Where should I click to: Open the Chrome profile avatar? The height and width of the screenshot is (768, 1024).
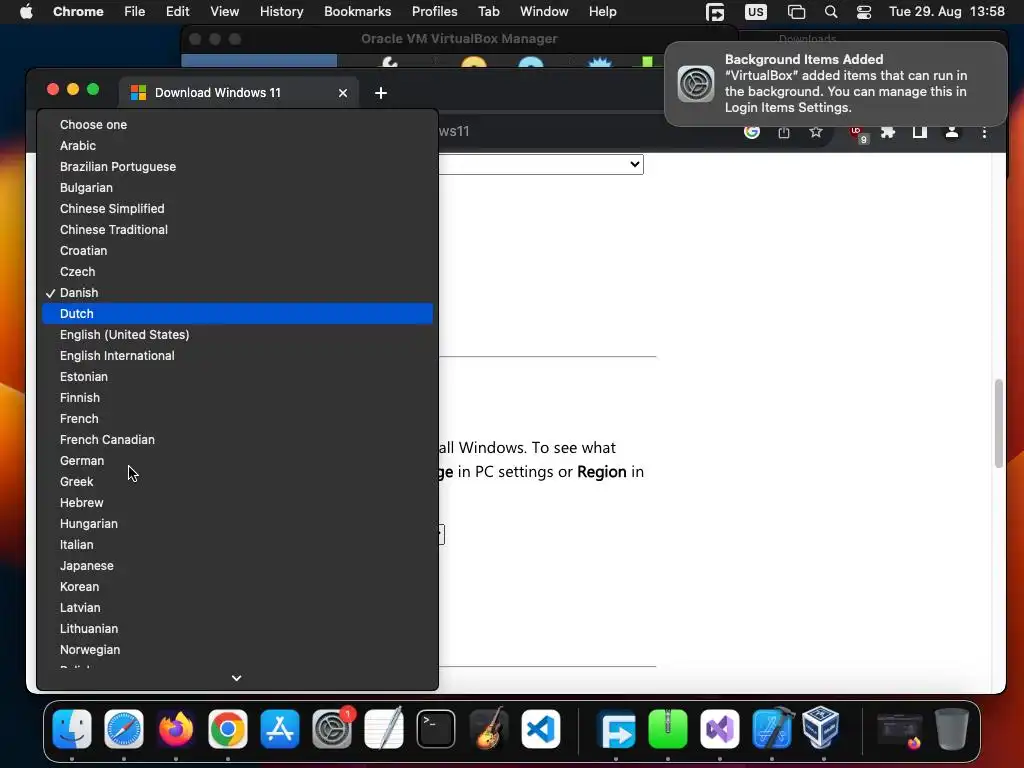click(952, 133)
